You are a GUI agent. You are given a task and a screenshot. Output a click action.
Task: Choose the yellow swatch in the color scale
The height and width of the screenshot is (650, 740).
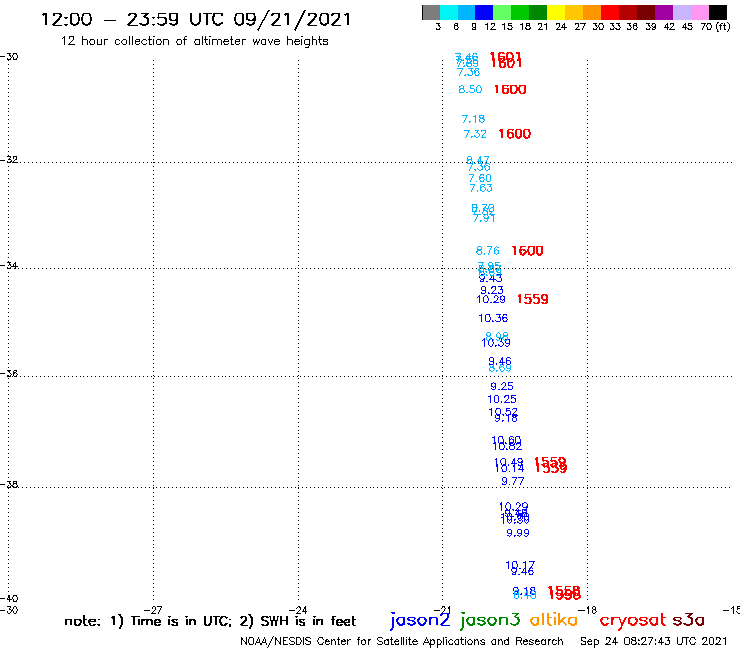coord(556,12)
